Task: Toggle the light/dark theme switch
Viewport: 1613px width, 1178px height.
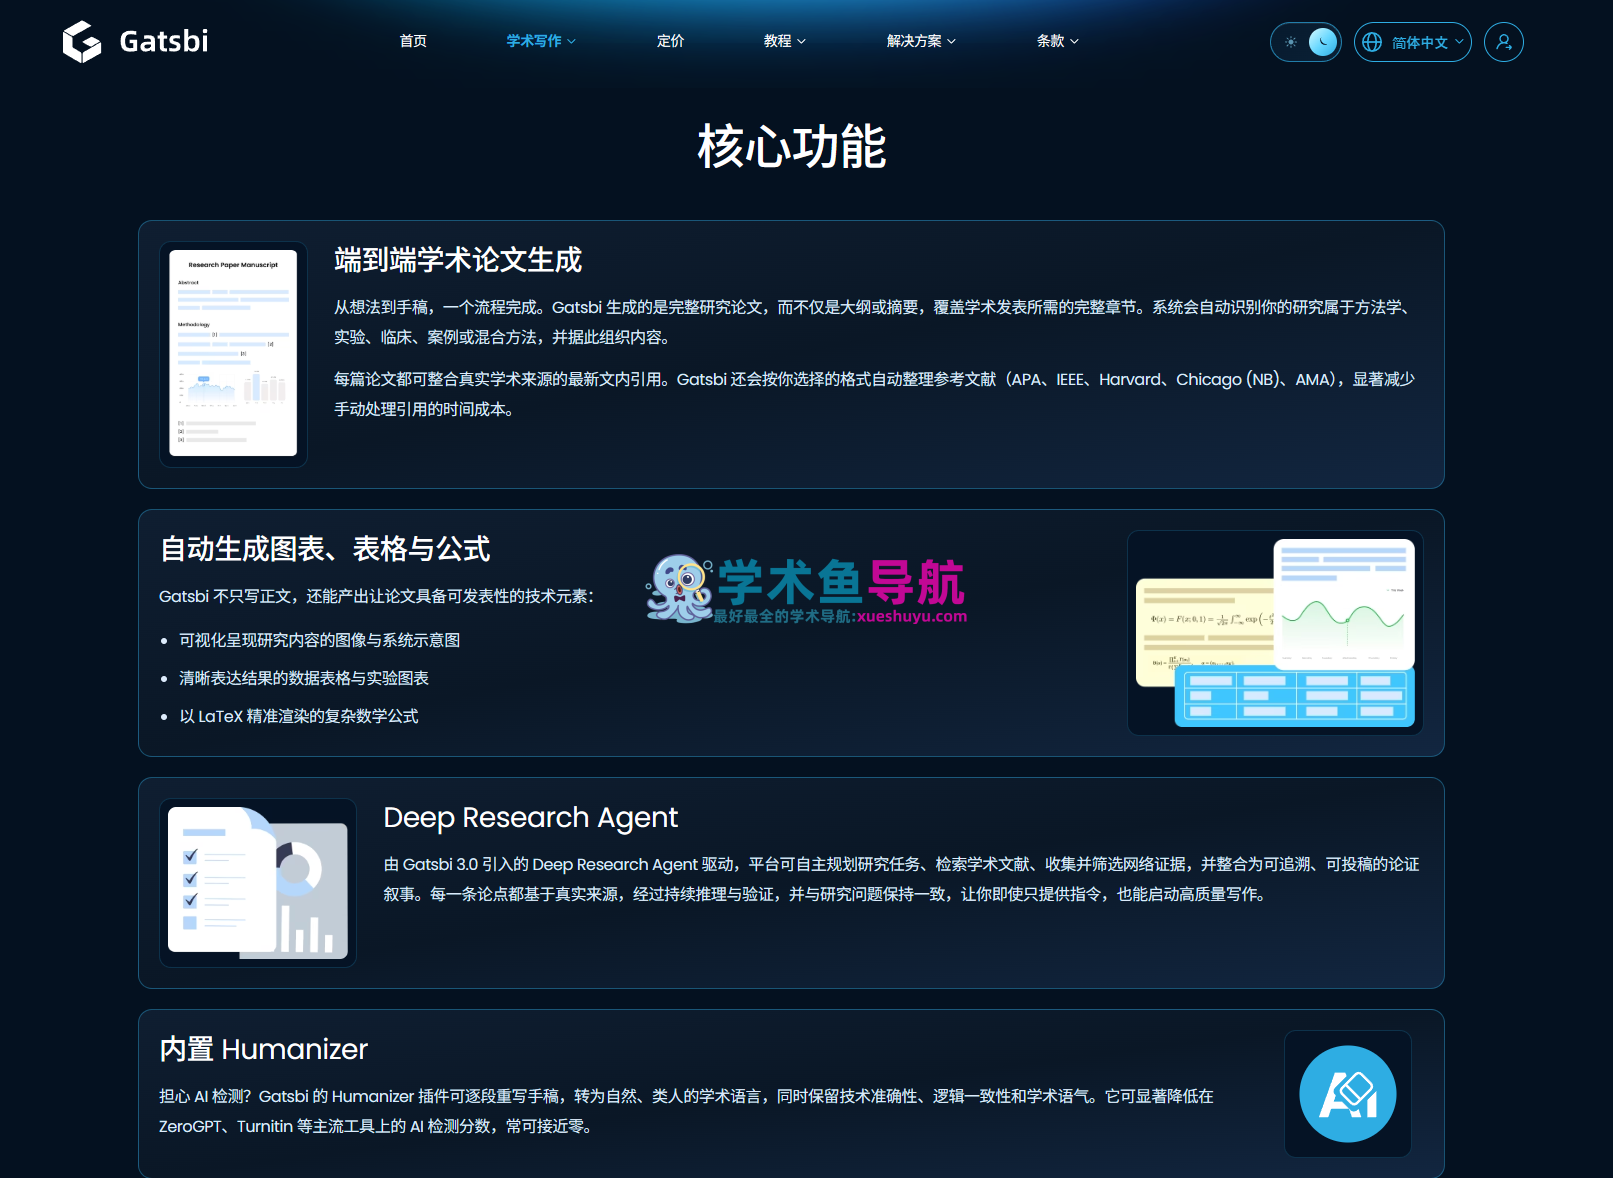Action: (x=1305, y=42)
